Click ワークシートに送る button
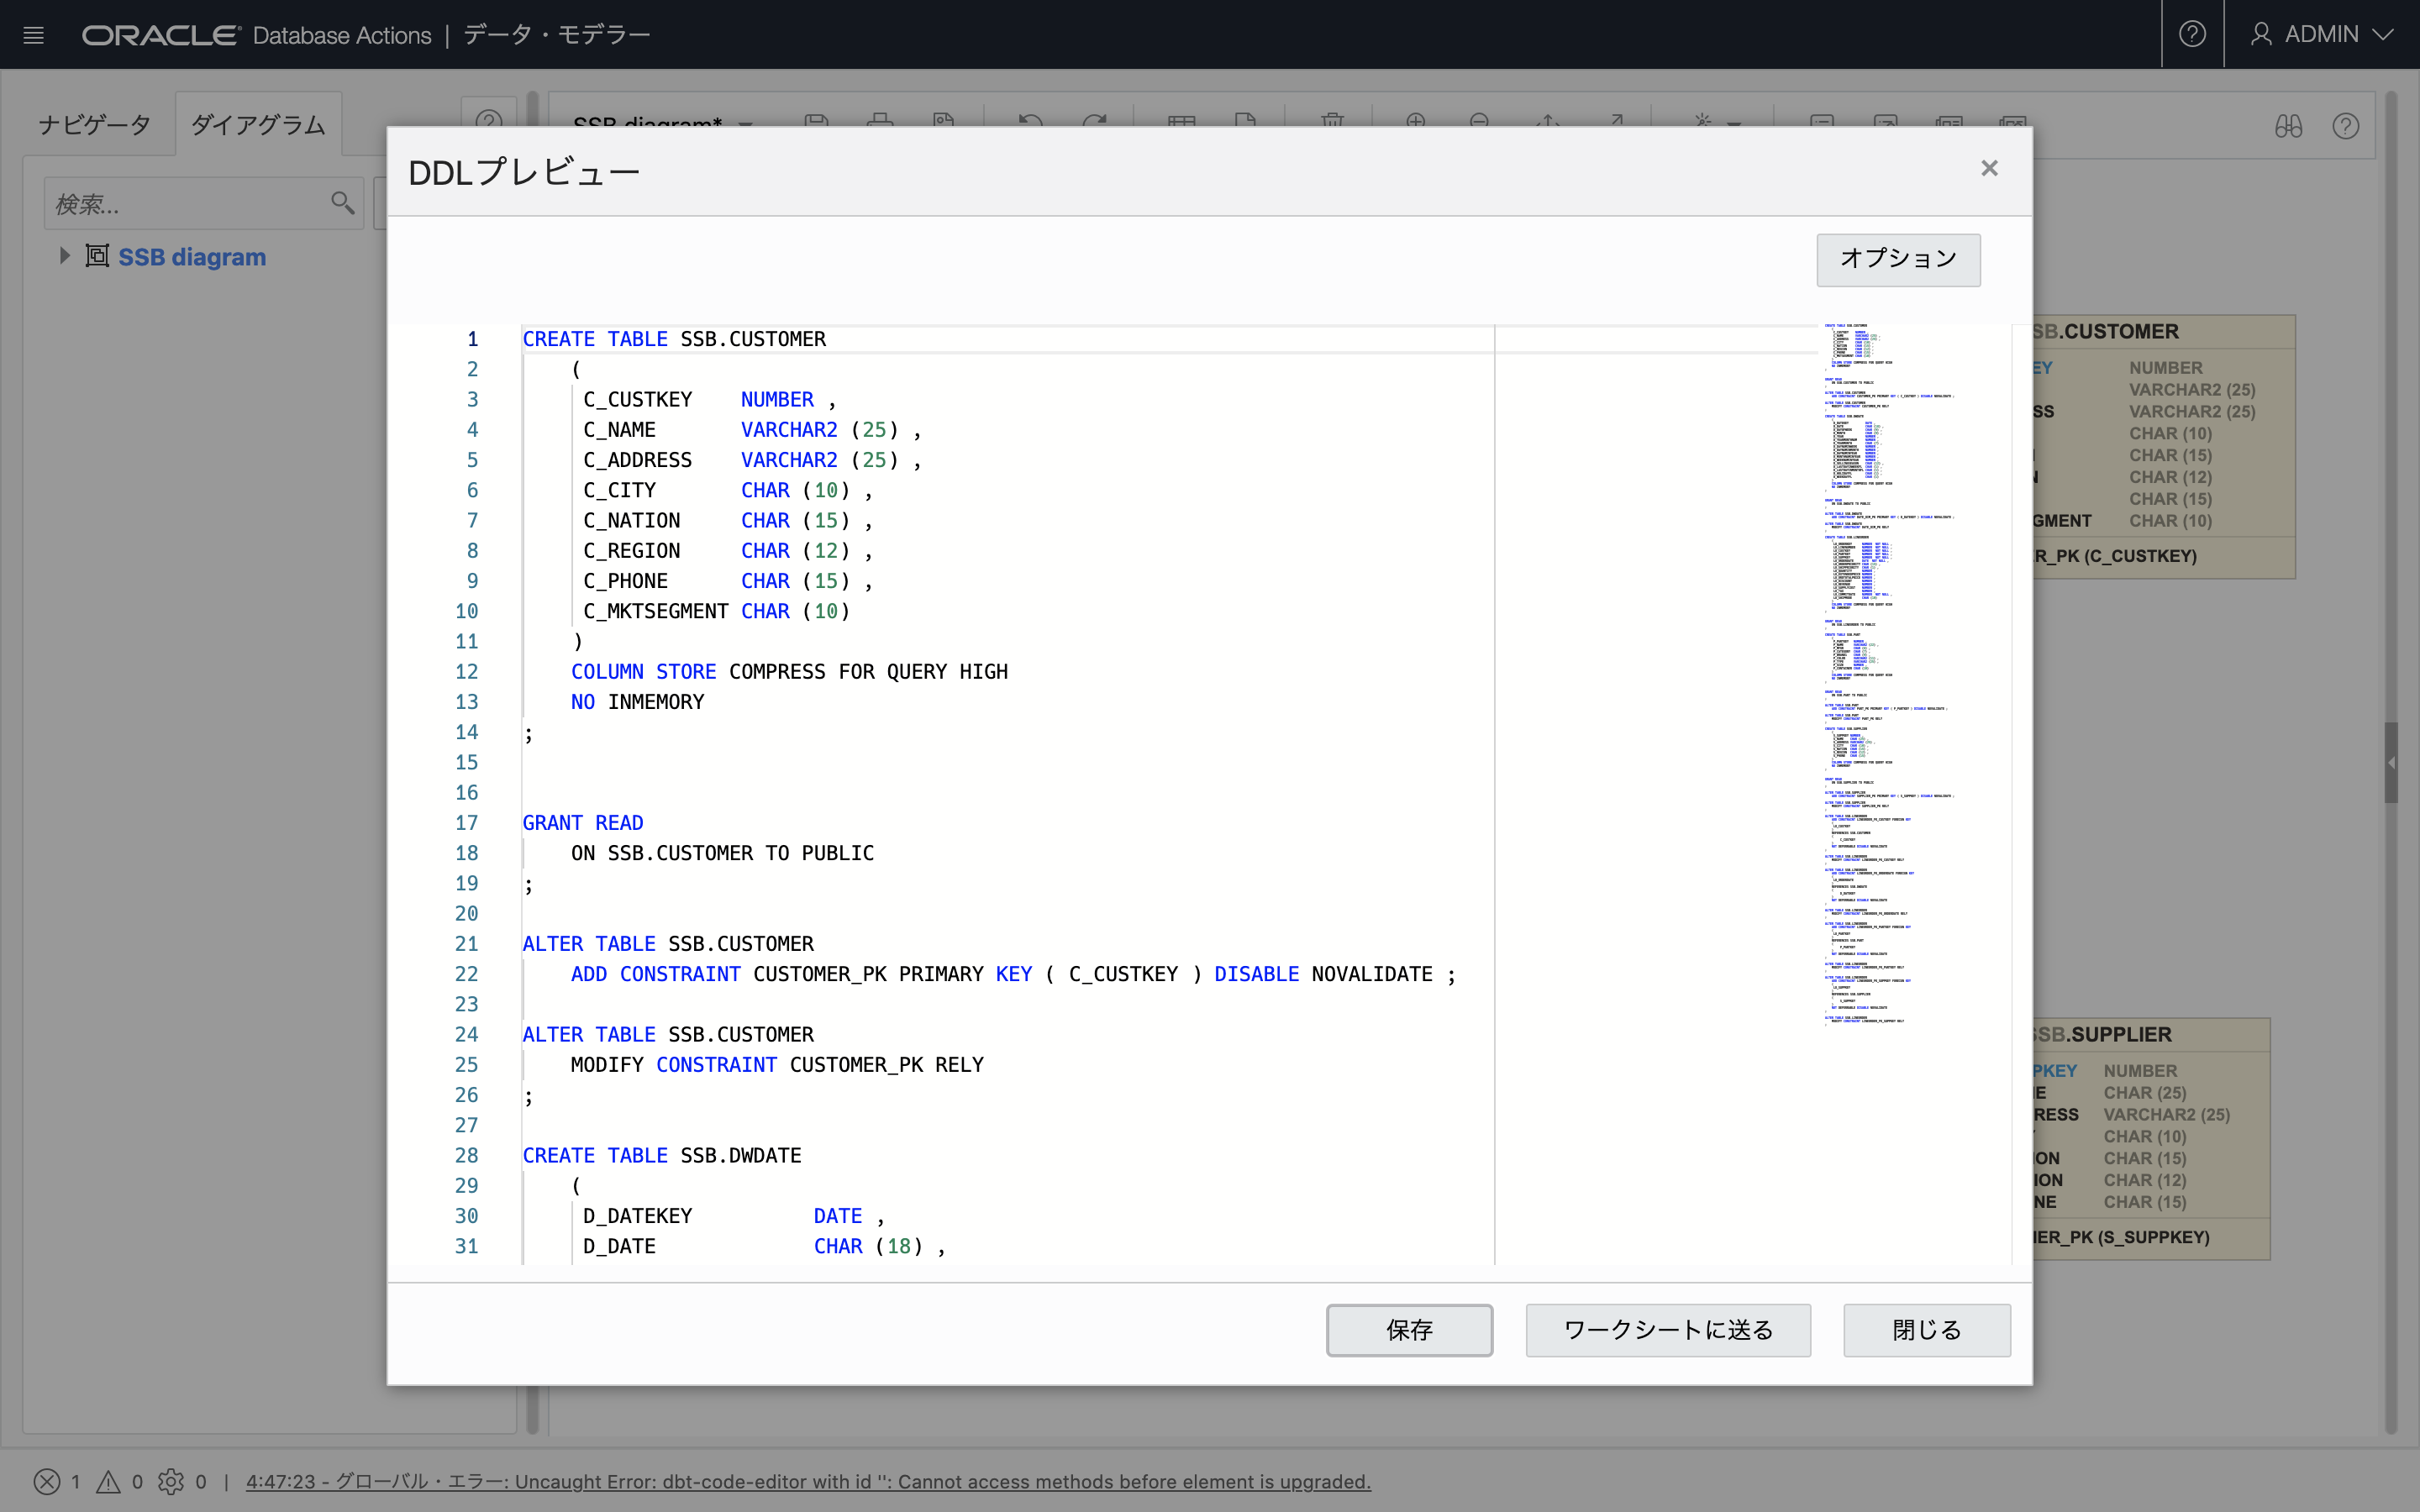 1667,1330
